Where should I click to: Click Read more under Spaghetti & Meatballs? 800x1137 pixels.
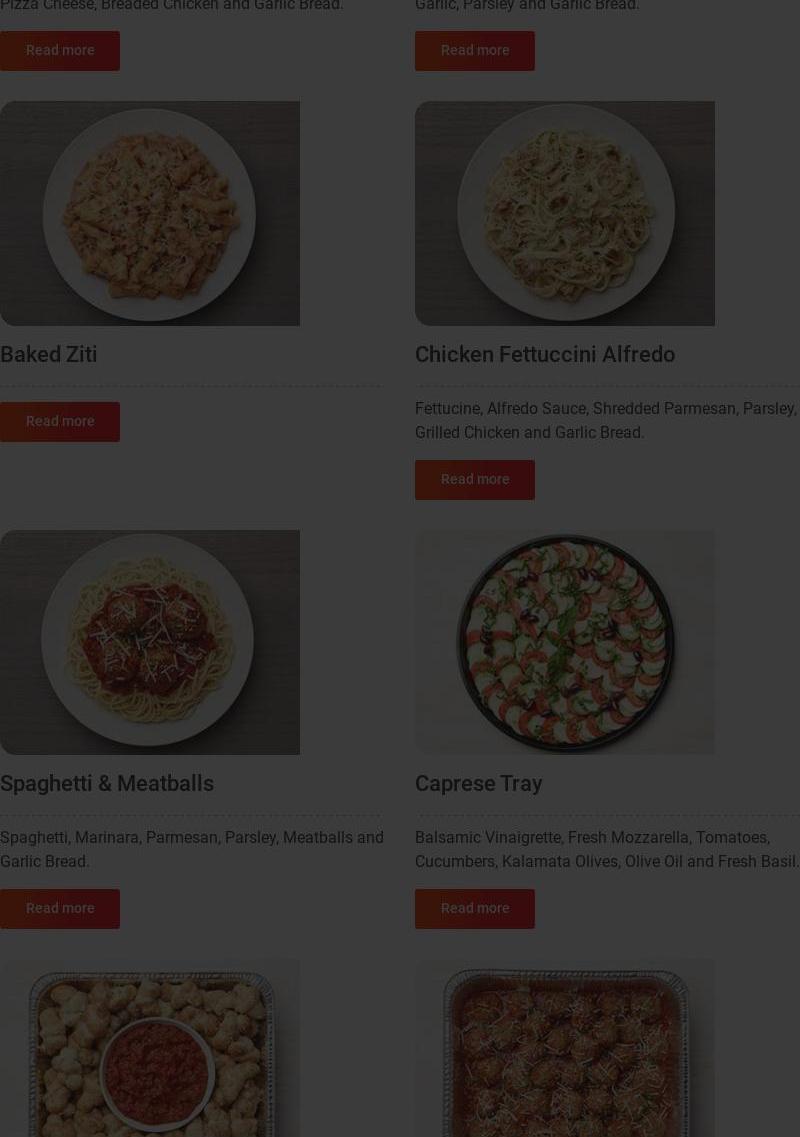59,909
